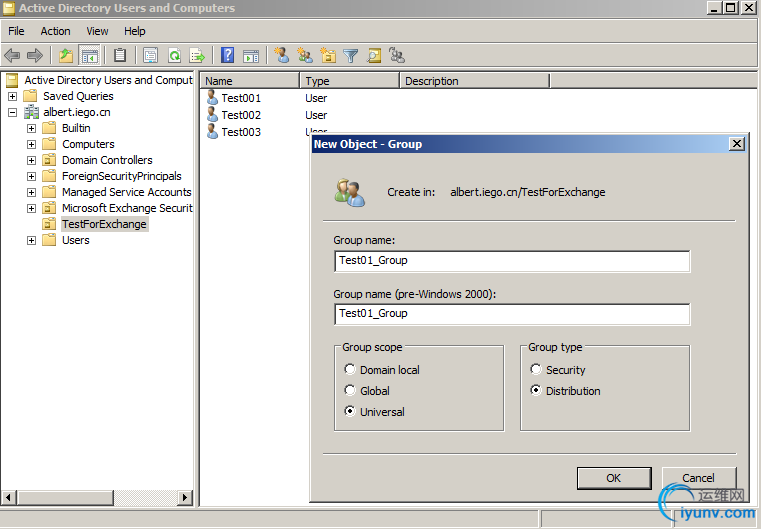The image size is (761, 529).
Task: Select Distribution group type
Action: [x=536, y=390]
